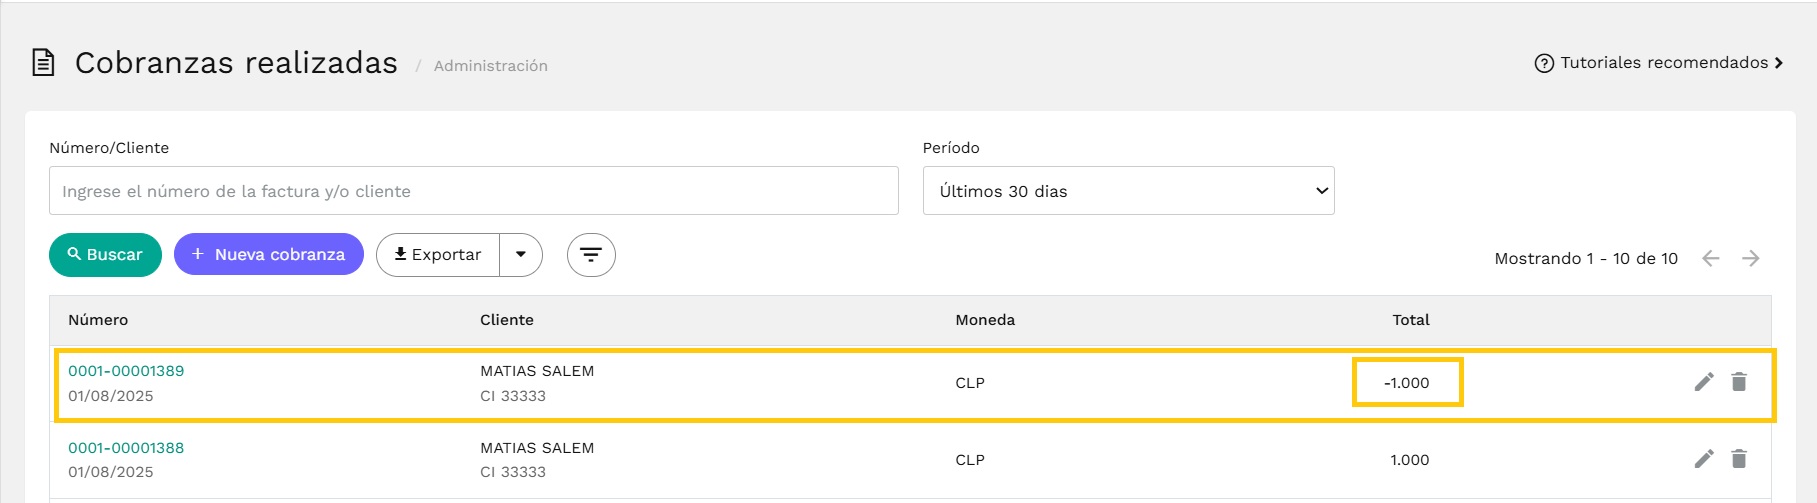This screenshot has width=1817, height=503.
Task: Expand the Exportar dropdown arrow
Action: pos(521,255)
